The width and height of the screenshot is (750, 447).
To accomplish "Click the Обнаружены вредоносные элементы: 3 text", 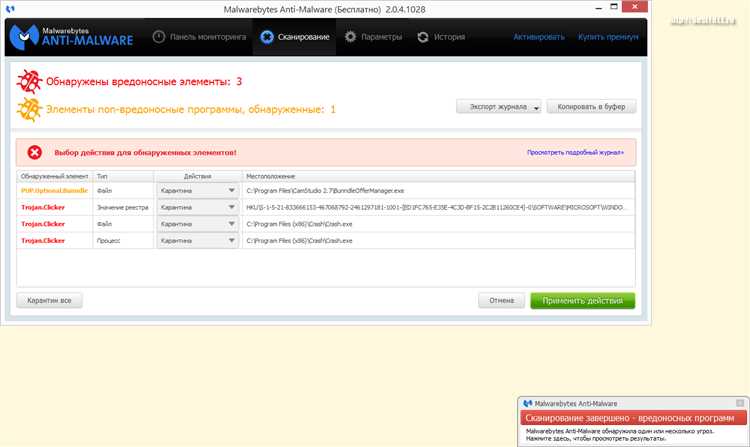I will pos(144,82).
